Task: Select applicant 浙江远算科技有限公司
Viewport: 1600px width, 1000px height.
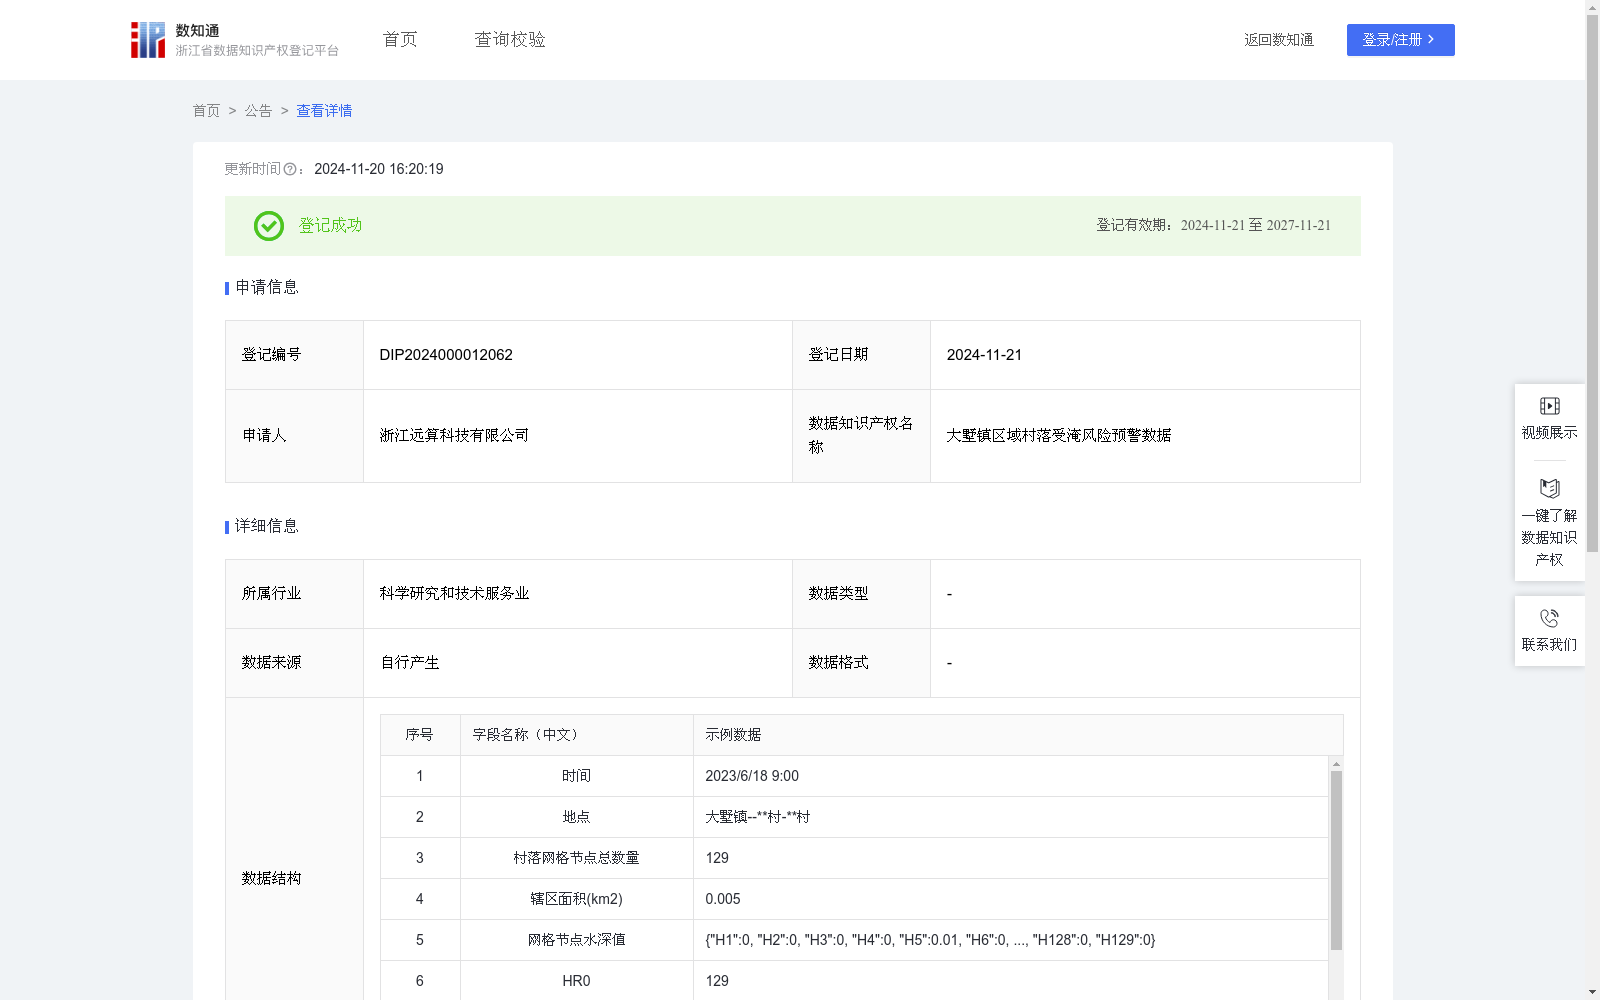Action: pyautogui.click(x=454, y=435)
